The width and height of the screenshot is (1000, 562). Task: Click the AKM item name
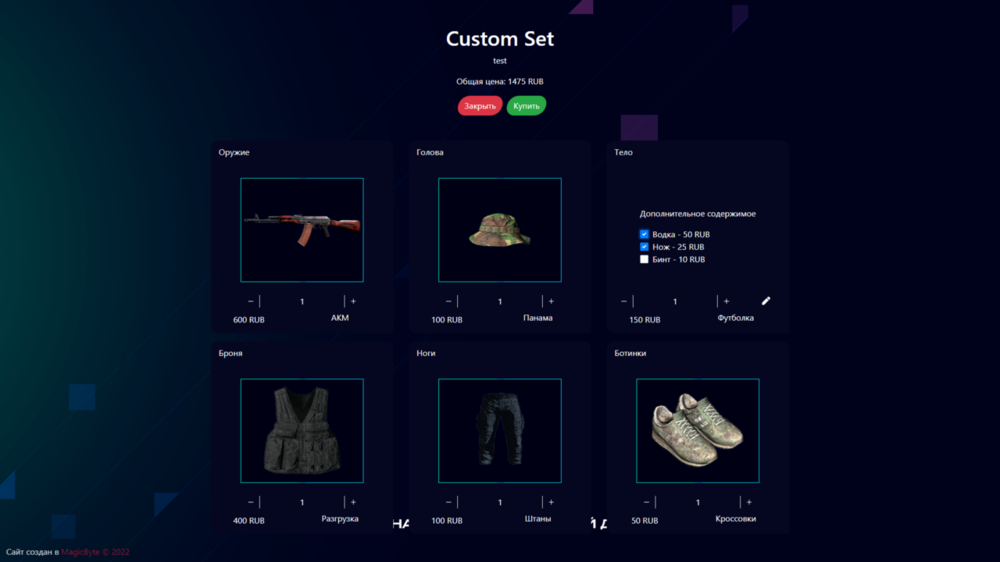point(340,318)
